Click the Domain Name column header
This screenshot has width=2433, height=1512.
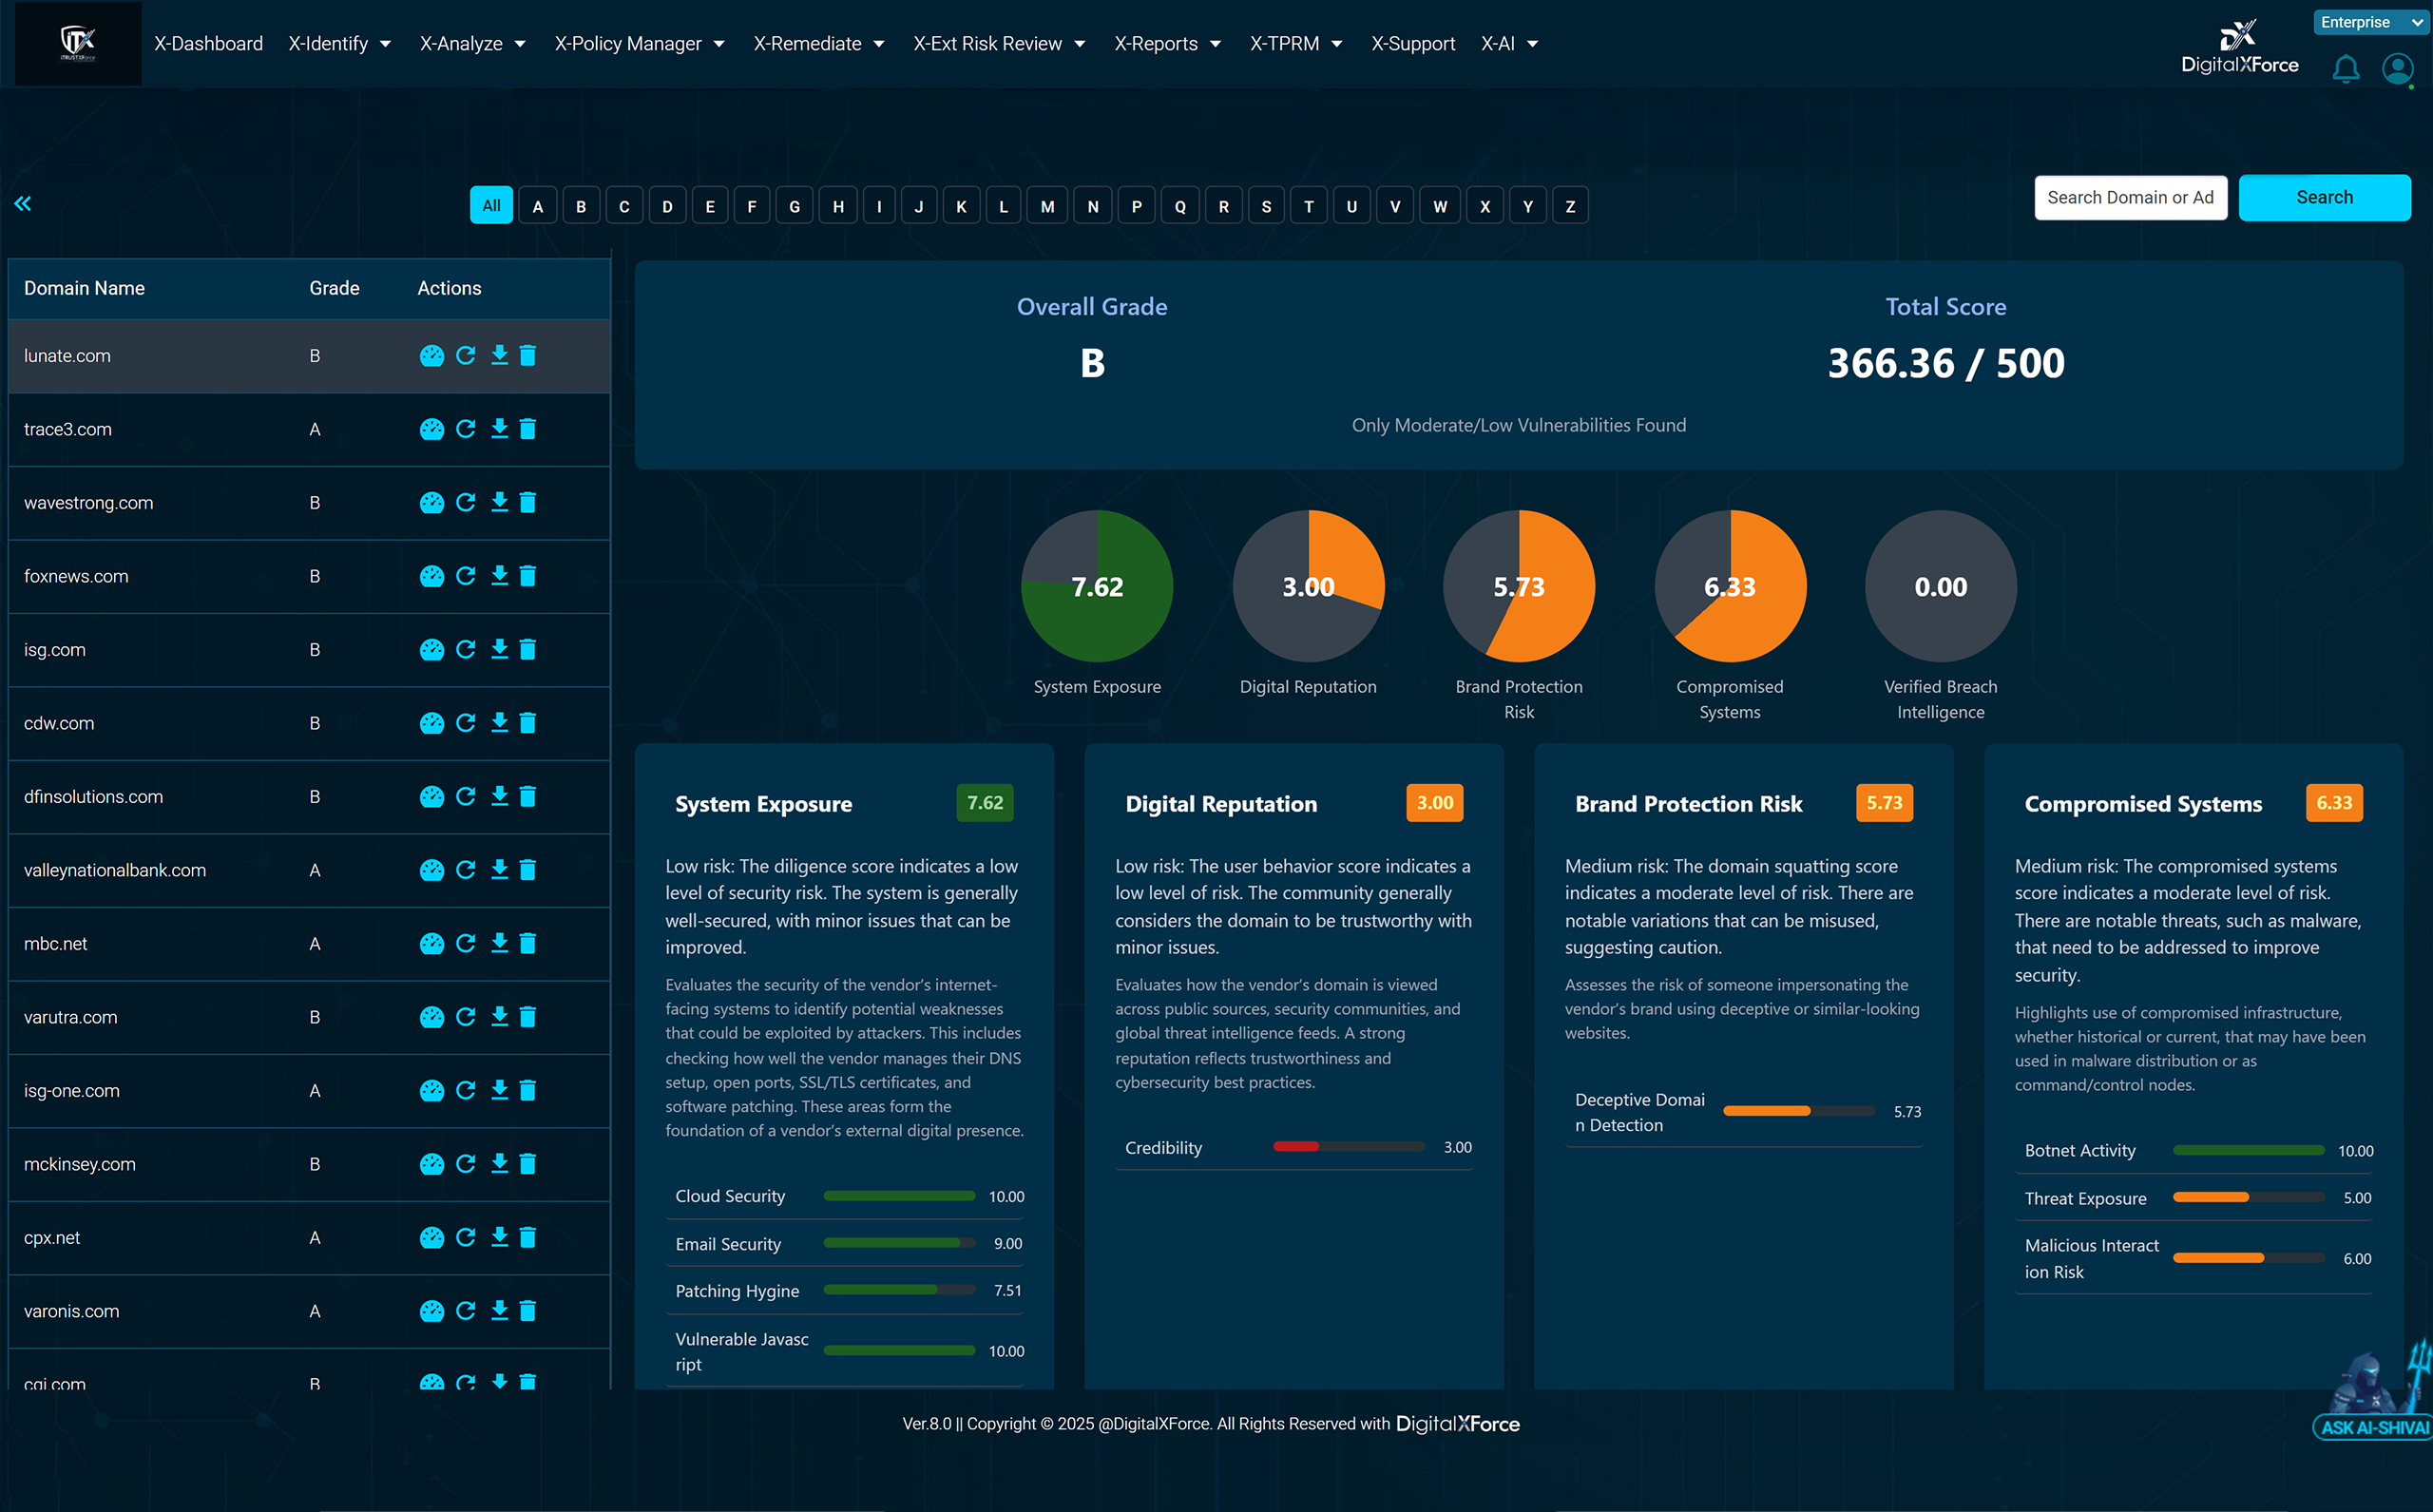(x=84, y=288)
